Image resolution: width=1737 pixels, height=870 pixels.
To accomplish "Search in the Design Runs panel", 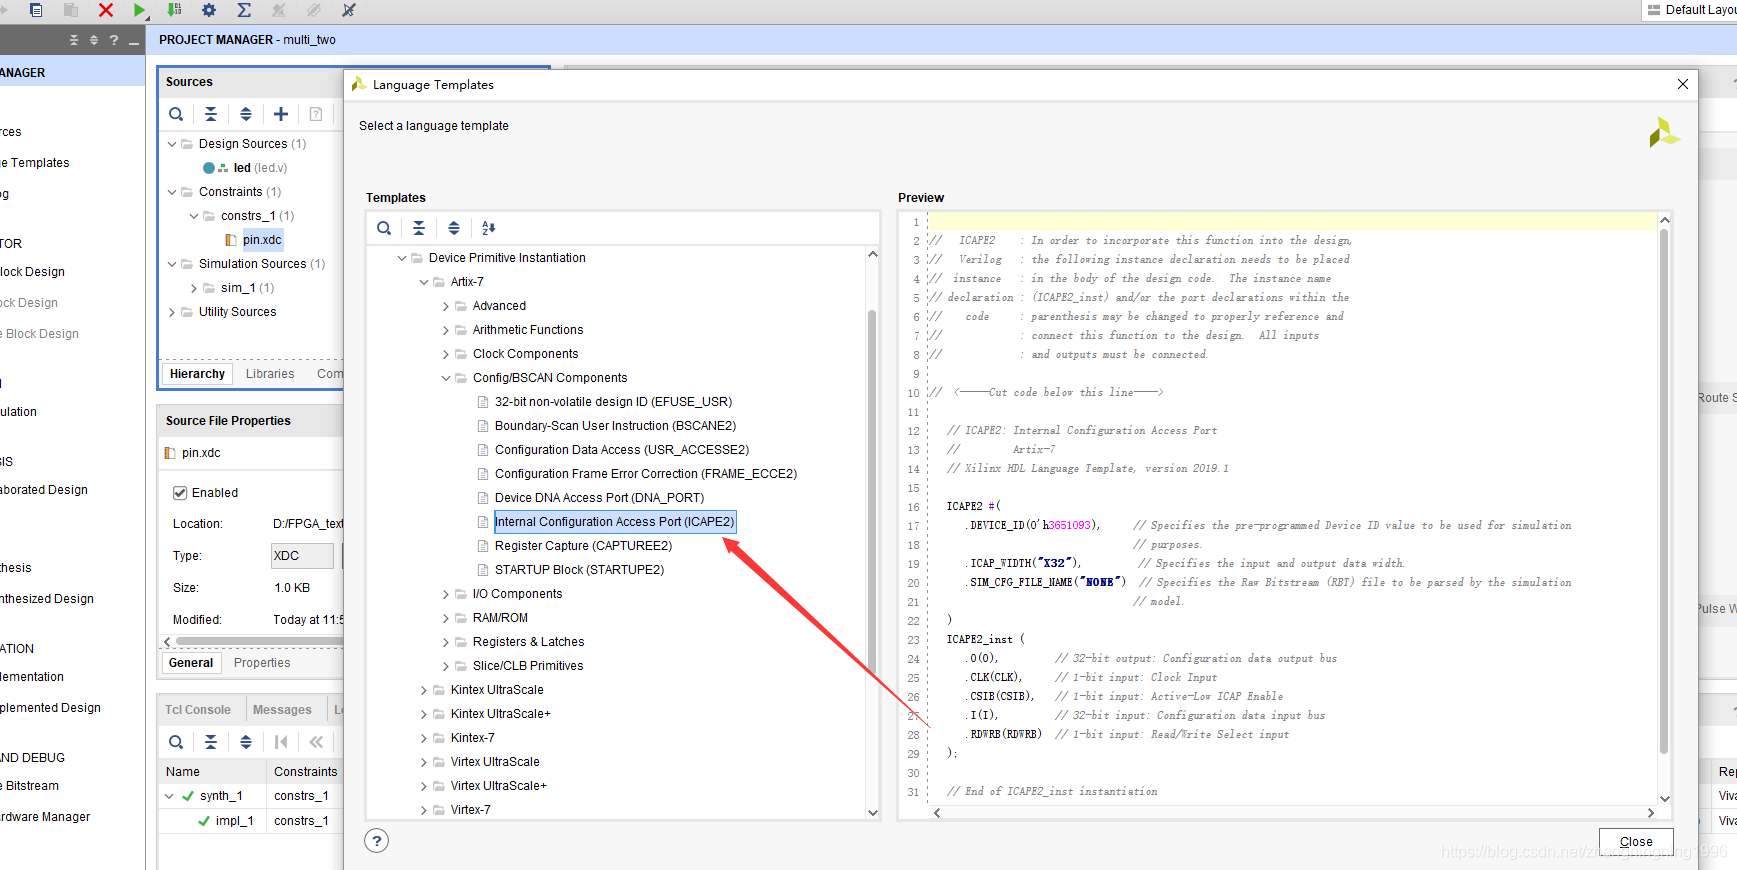I will [x=176, y=742].
